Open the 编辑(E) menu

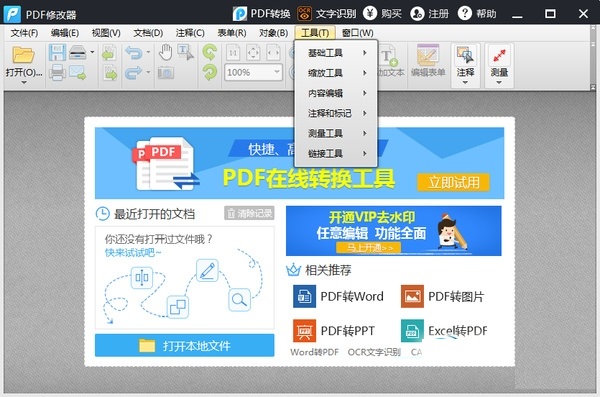pyautogui.click(x=65, y=33)
